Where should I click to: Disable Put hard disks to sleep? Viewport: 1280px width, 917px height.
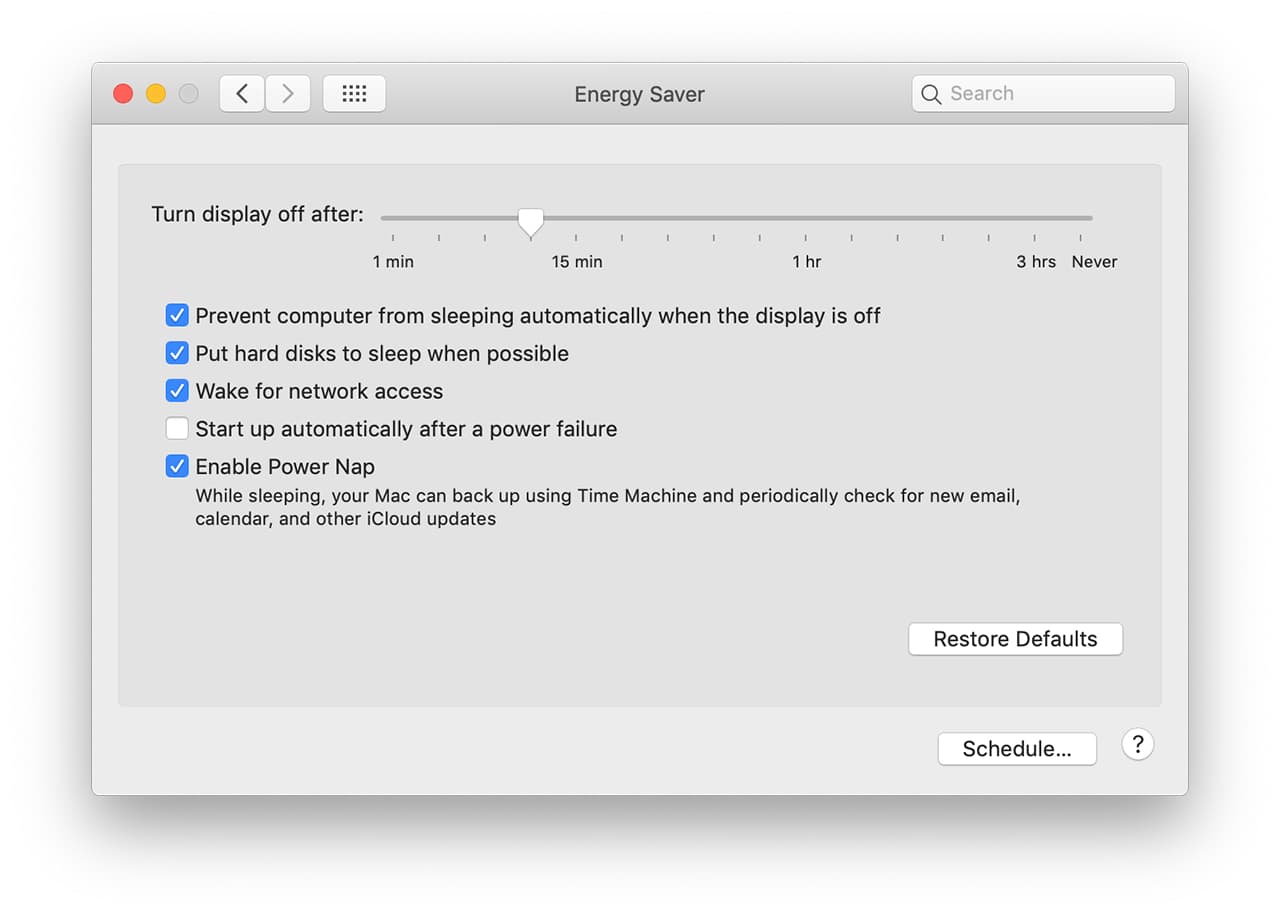tap(177, 353)
